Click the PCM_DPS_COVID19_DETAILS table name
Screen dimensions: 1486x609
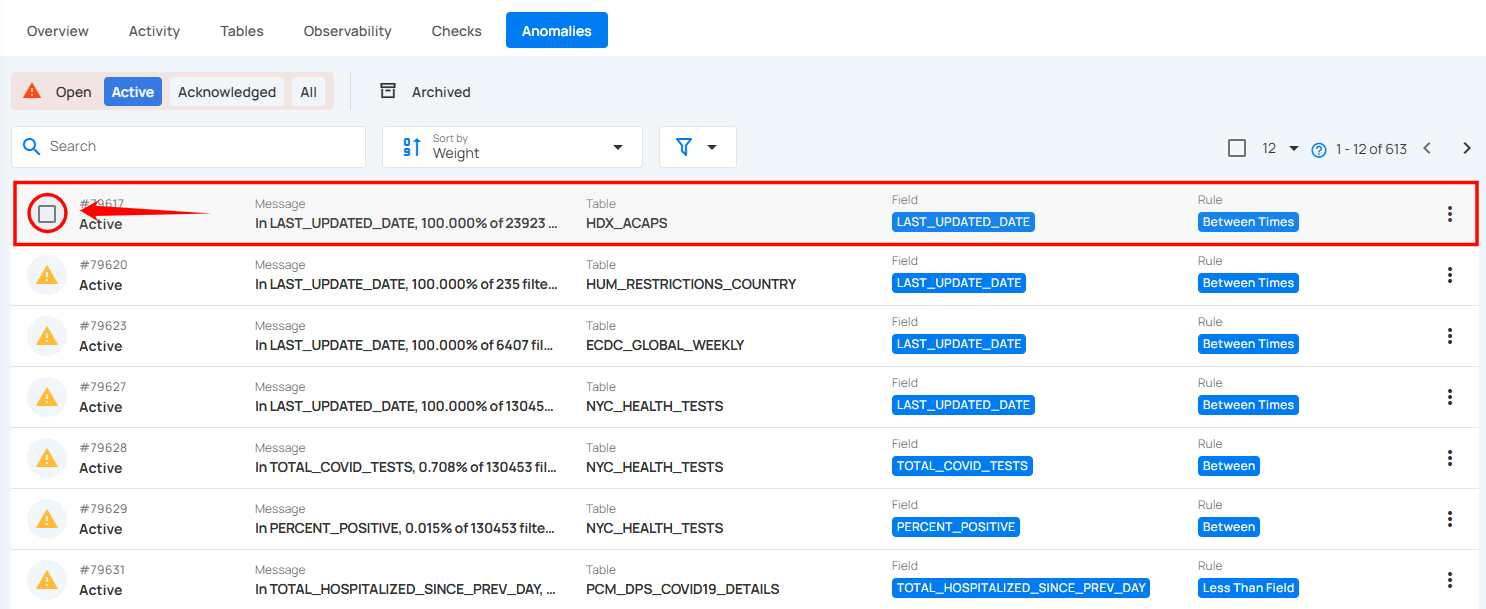tap(682, 589)
